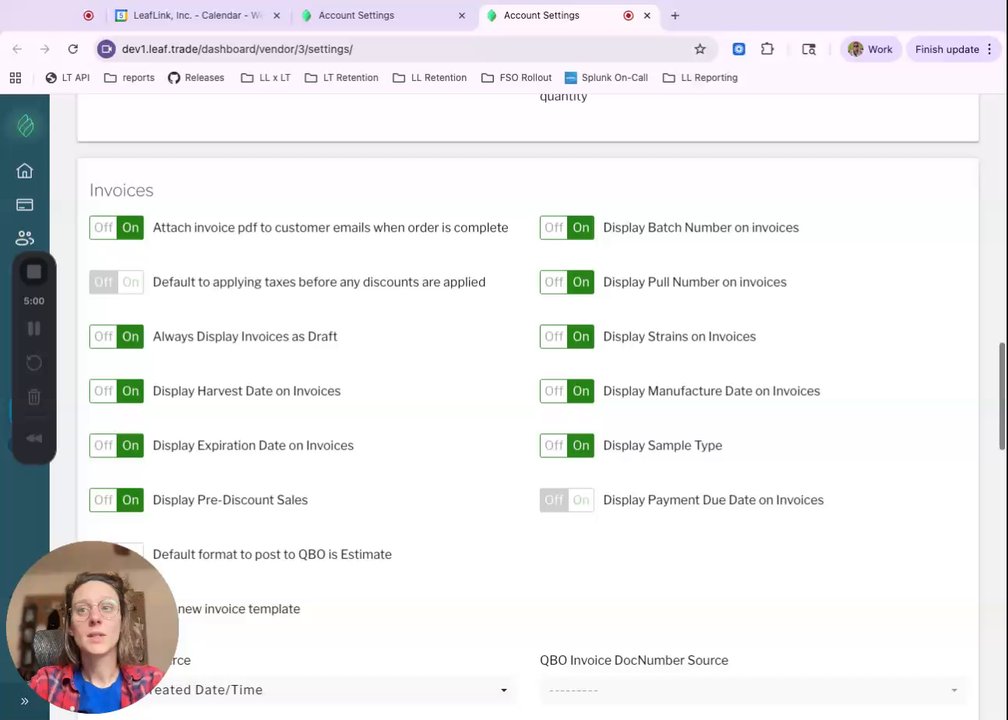This screenshot has width=1008, height=720.
Task: Go back to the previous page
Action: [17, 49]
